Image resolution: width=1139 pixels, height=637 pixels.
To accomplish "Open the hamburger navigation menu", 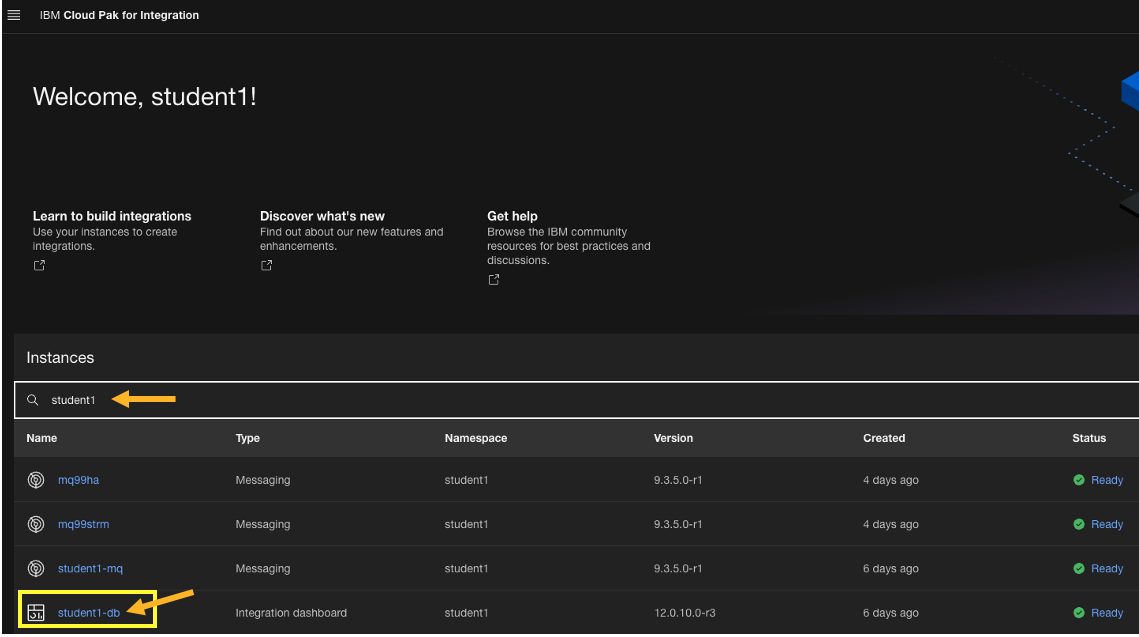I will point(14,15).
